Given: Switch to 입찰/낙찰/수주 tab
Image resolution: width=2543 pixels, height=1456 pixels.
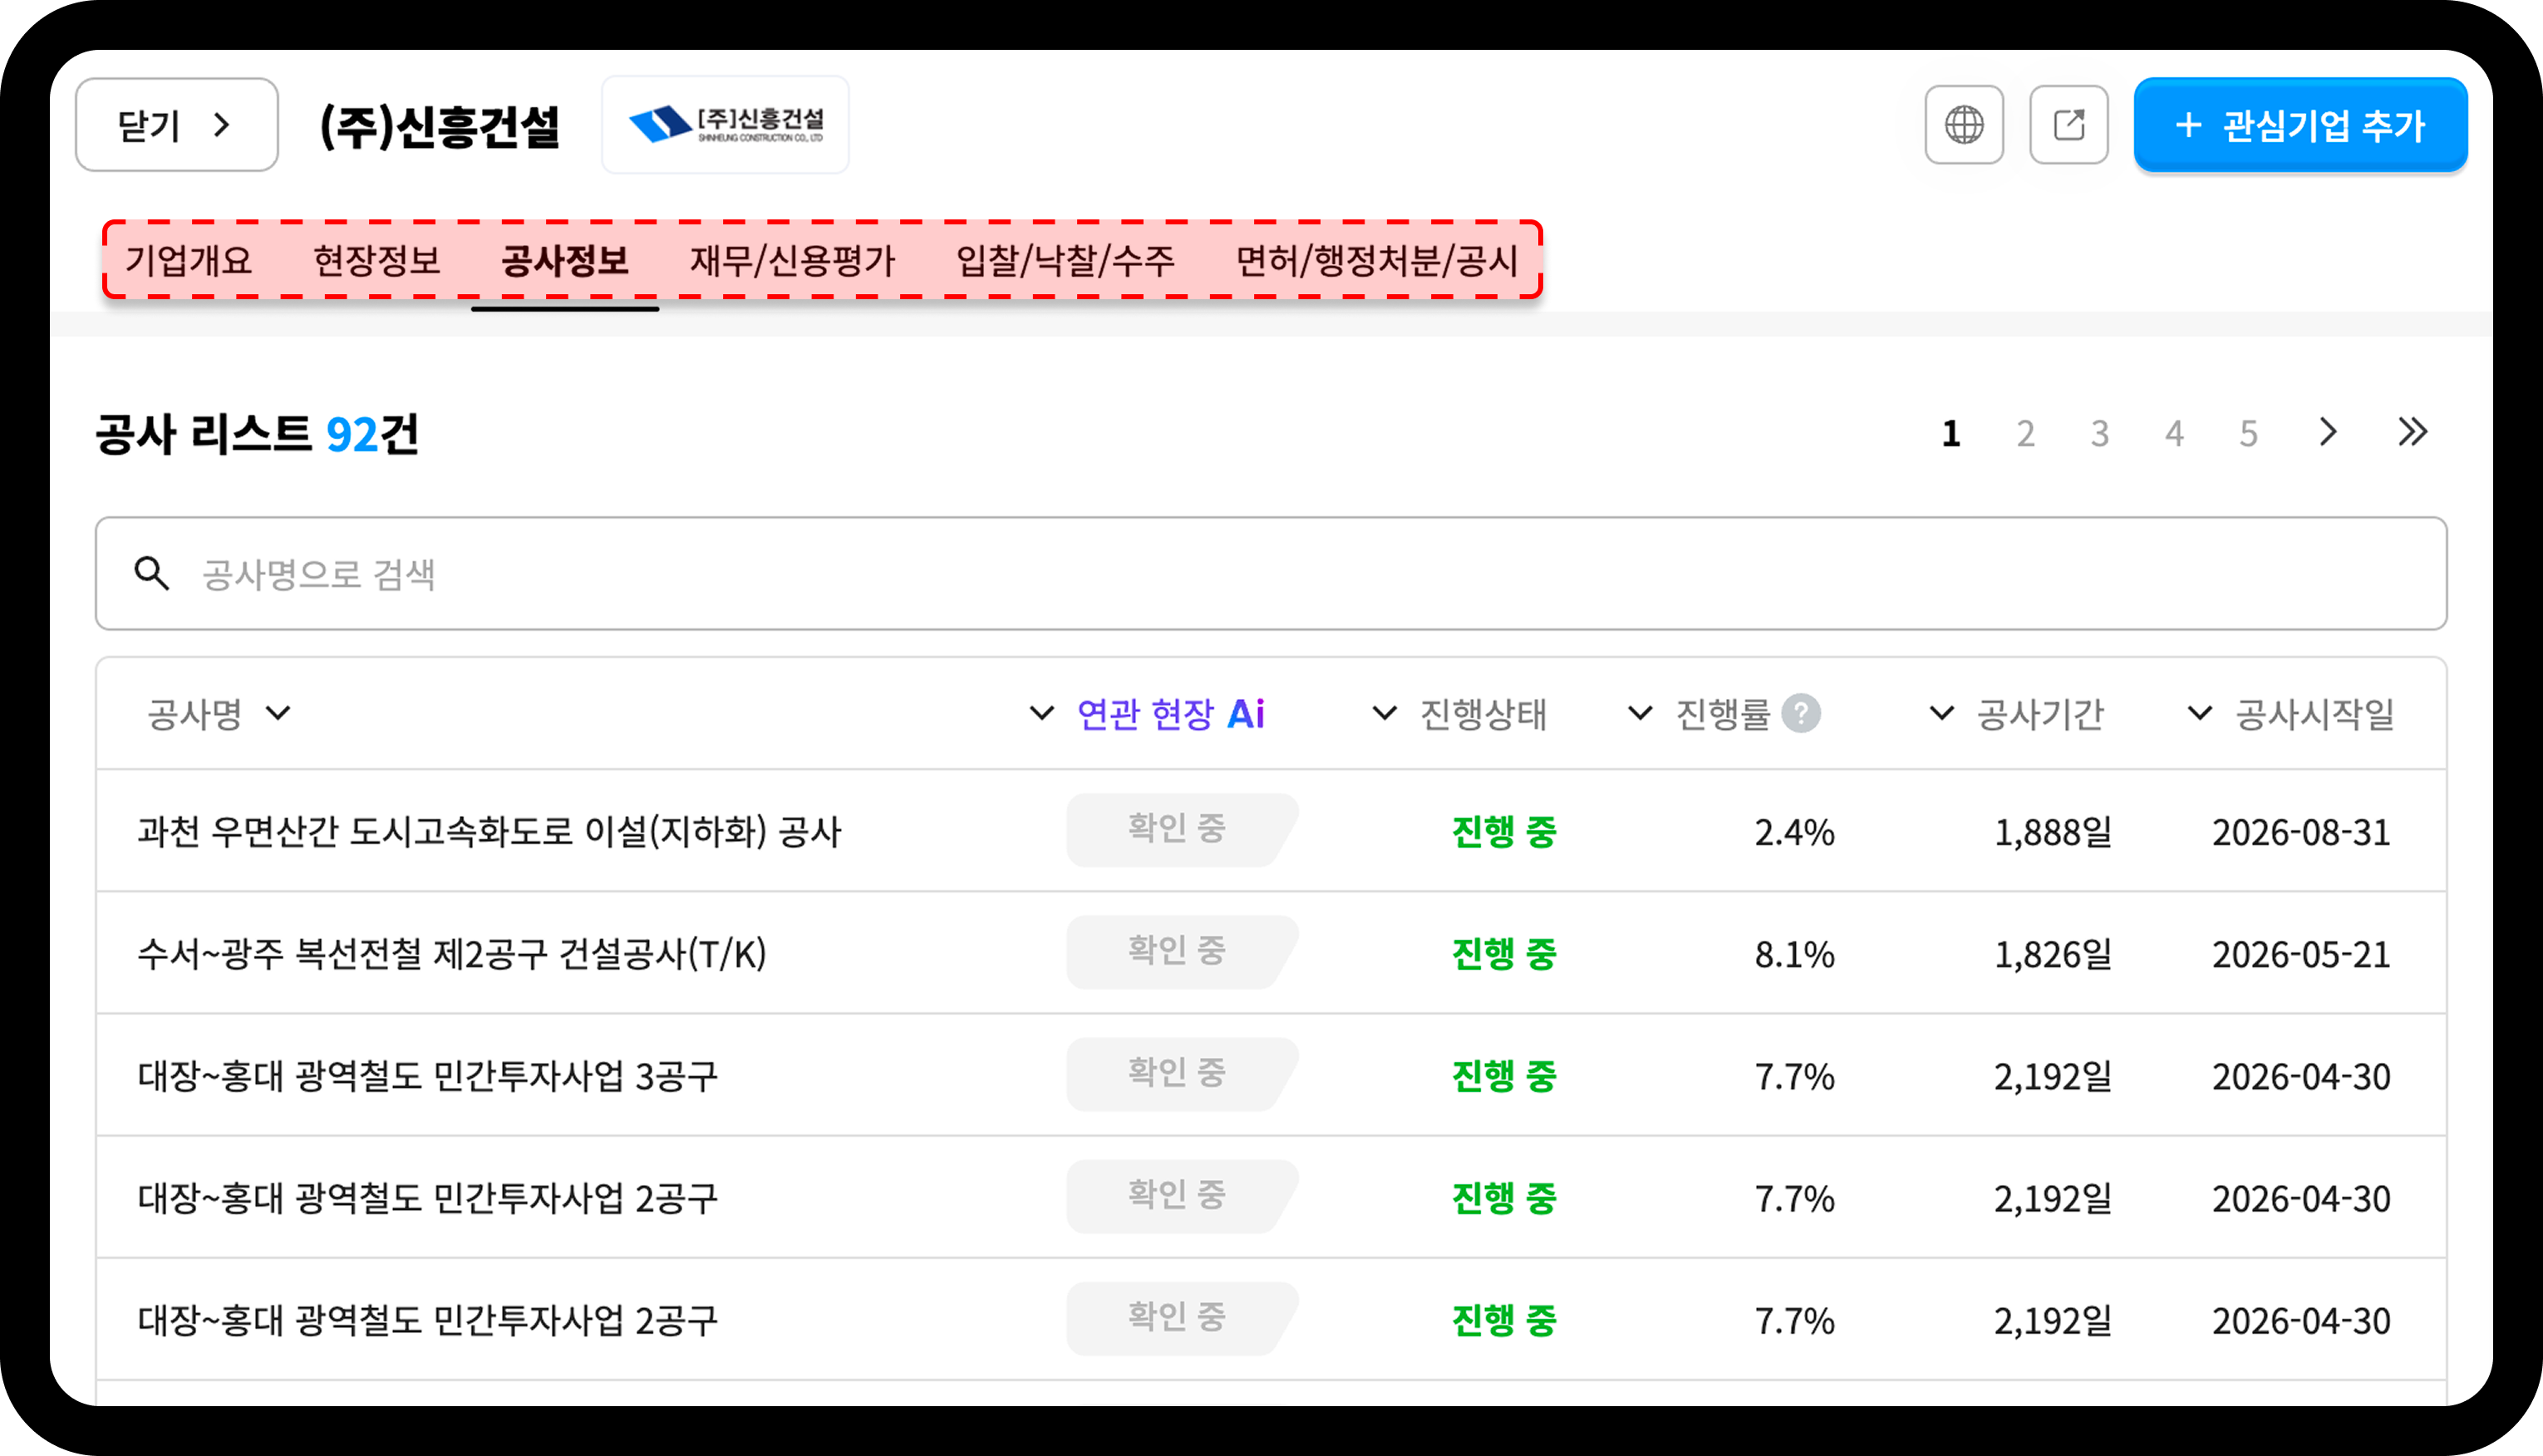Looking at the screenshot, I should click(1066, 261).
